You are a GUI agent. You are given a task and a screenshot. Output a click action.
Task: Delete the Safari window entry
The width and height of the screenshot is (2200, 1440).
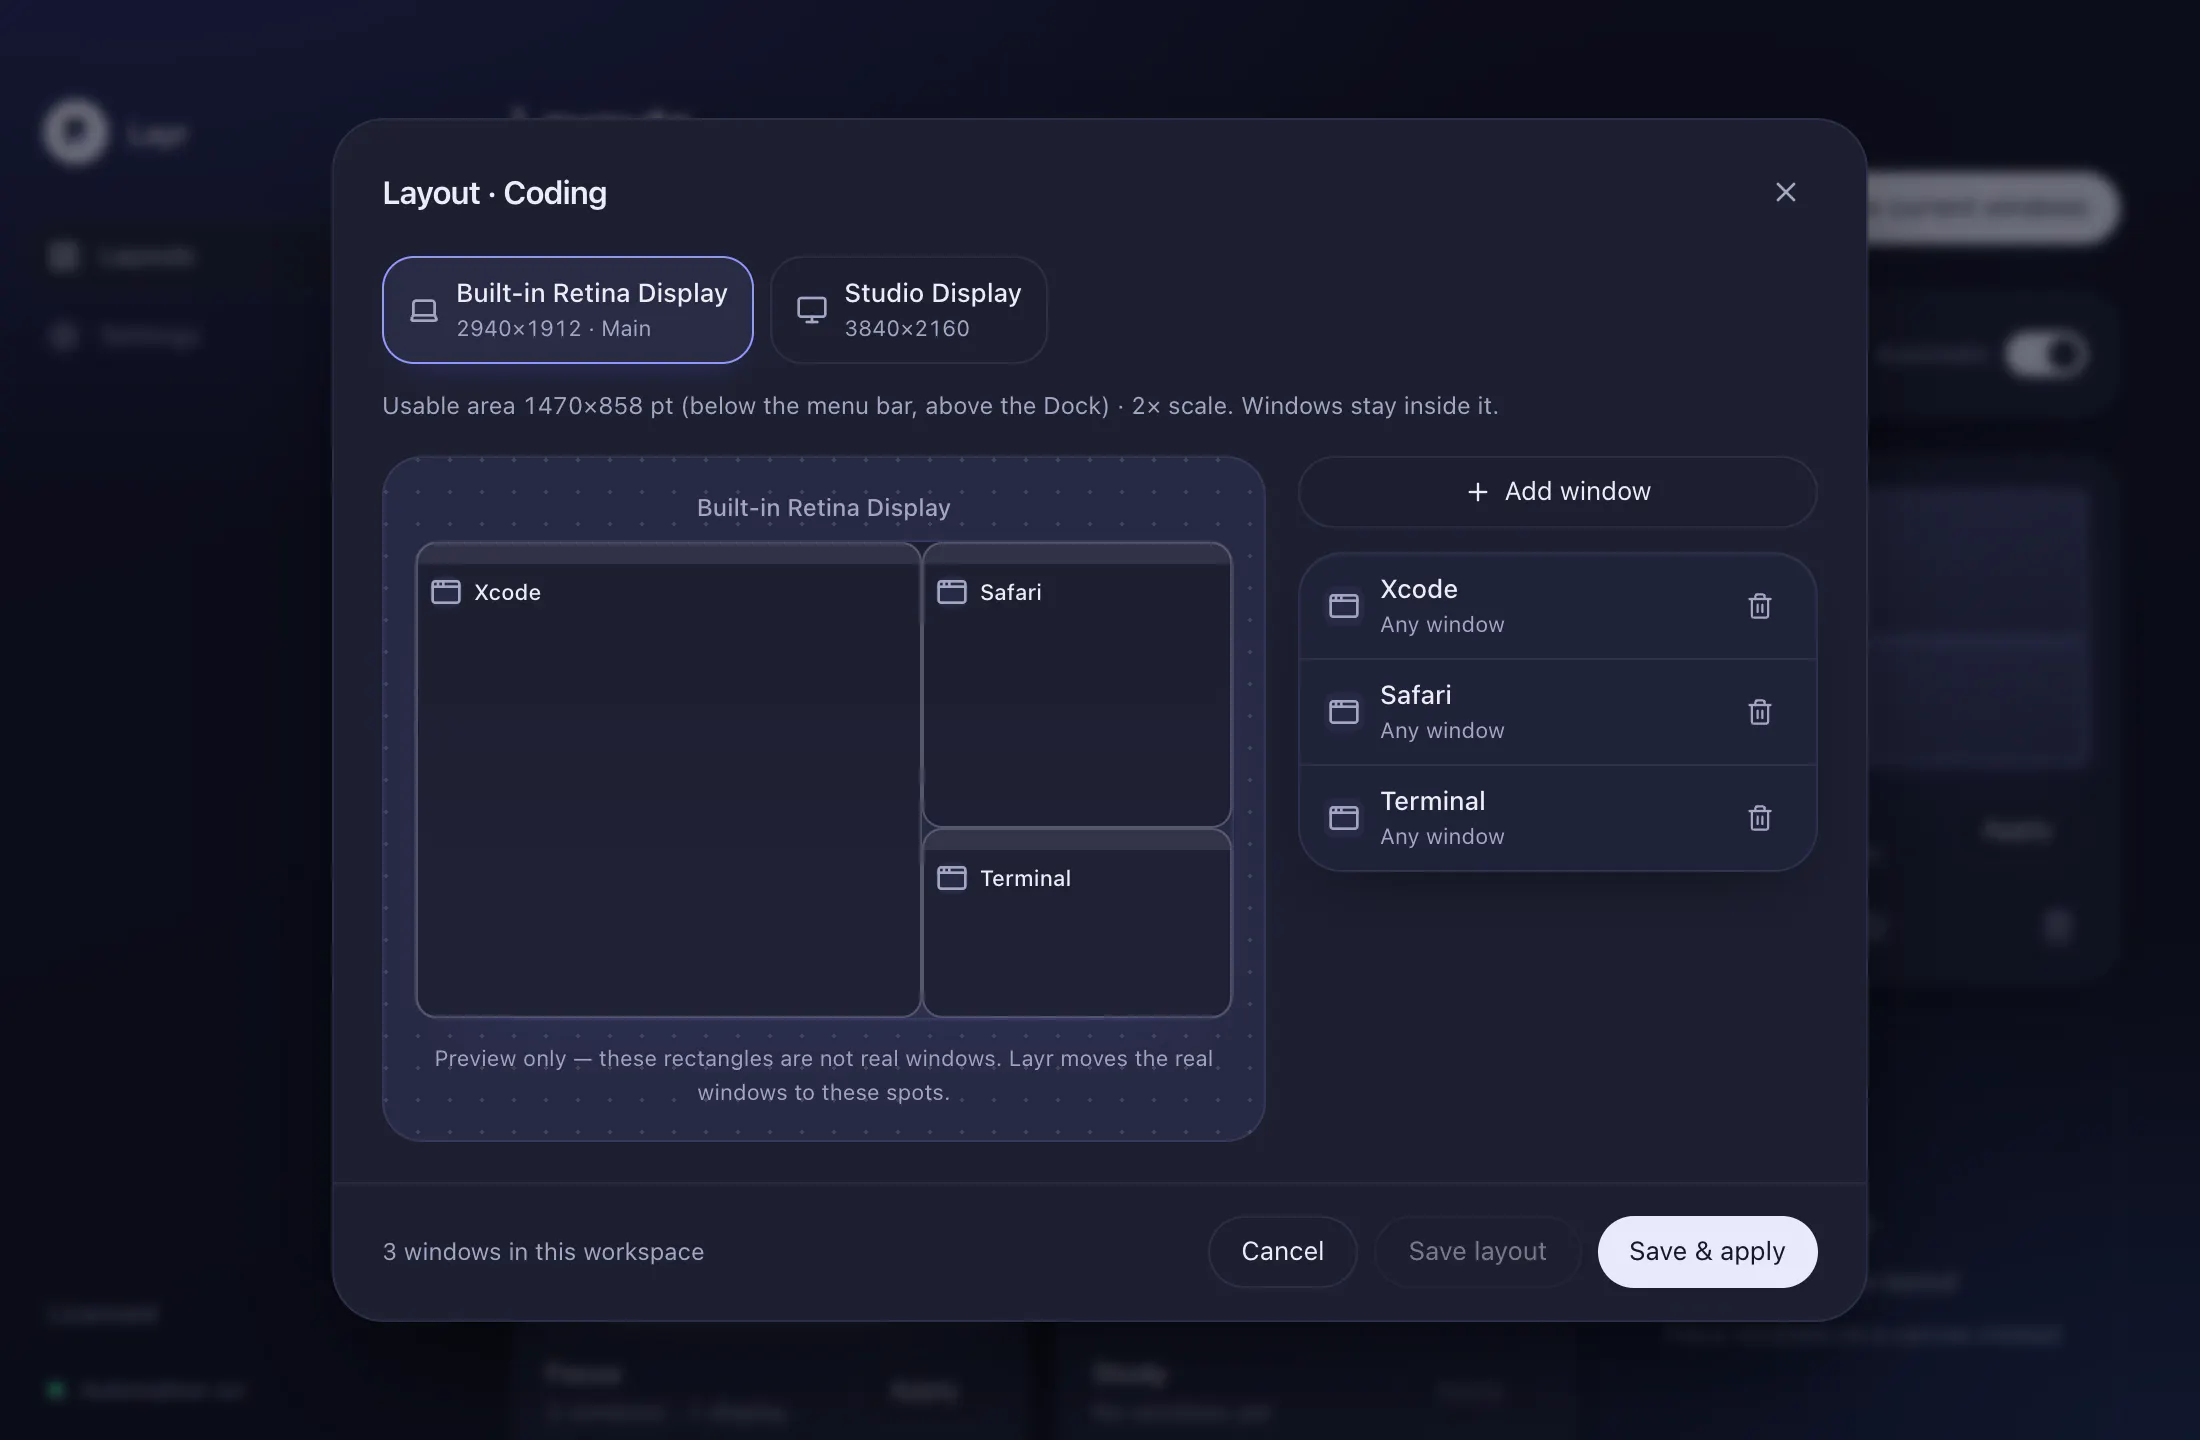(x=1759, y=712)
